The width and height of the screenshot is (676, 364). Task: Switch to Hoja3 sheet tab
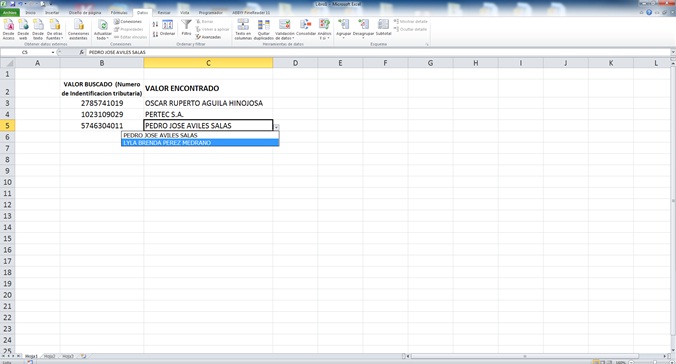pos(68,356)
